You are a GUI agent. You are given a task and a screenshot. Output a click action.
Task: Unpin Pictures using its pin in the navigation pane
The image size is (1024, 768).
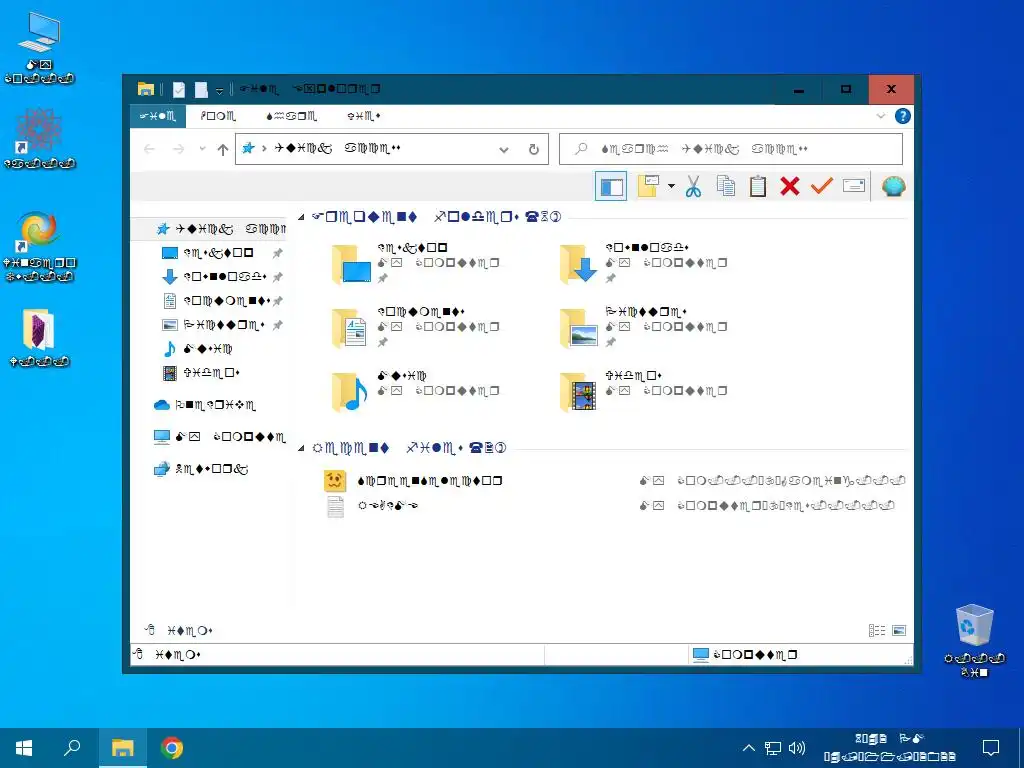[278, 325]
